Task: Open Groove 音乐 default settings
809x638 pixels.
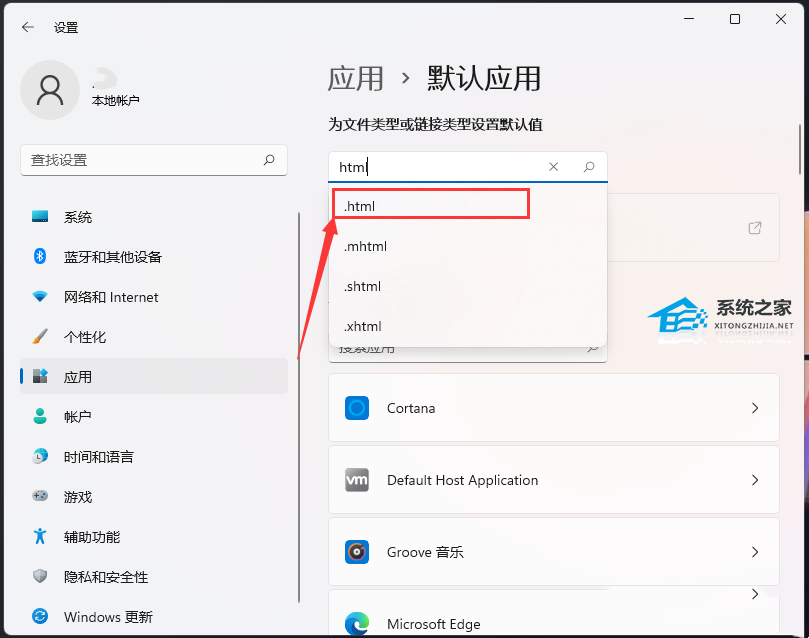Action: click(x=554, y=552)
